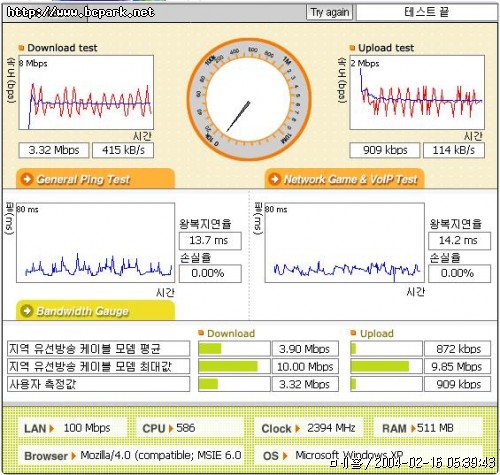Click the Bandwidth Download column bullet icon
The height and width of the screenshot is (475, 500).
point(201,333)
